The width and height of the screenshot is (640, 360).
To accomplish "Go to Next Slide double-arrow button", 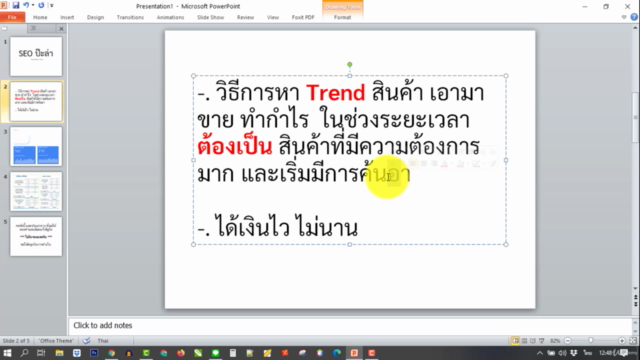I will click(636, 304).
